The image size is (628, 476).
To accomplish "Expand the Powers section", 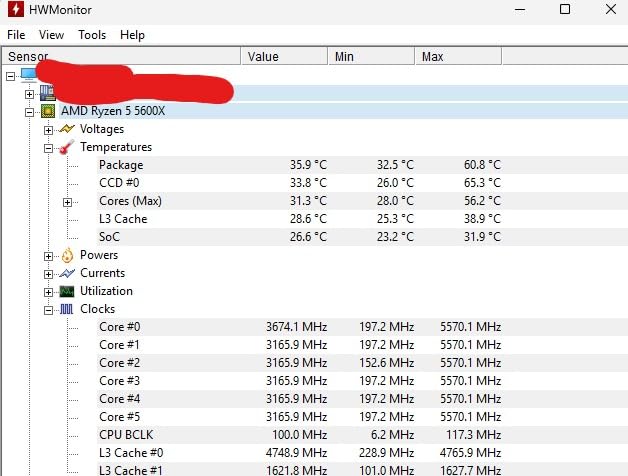I will click(48, 256).
